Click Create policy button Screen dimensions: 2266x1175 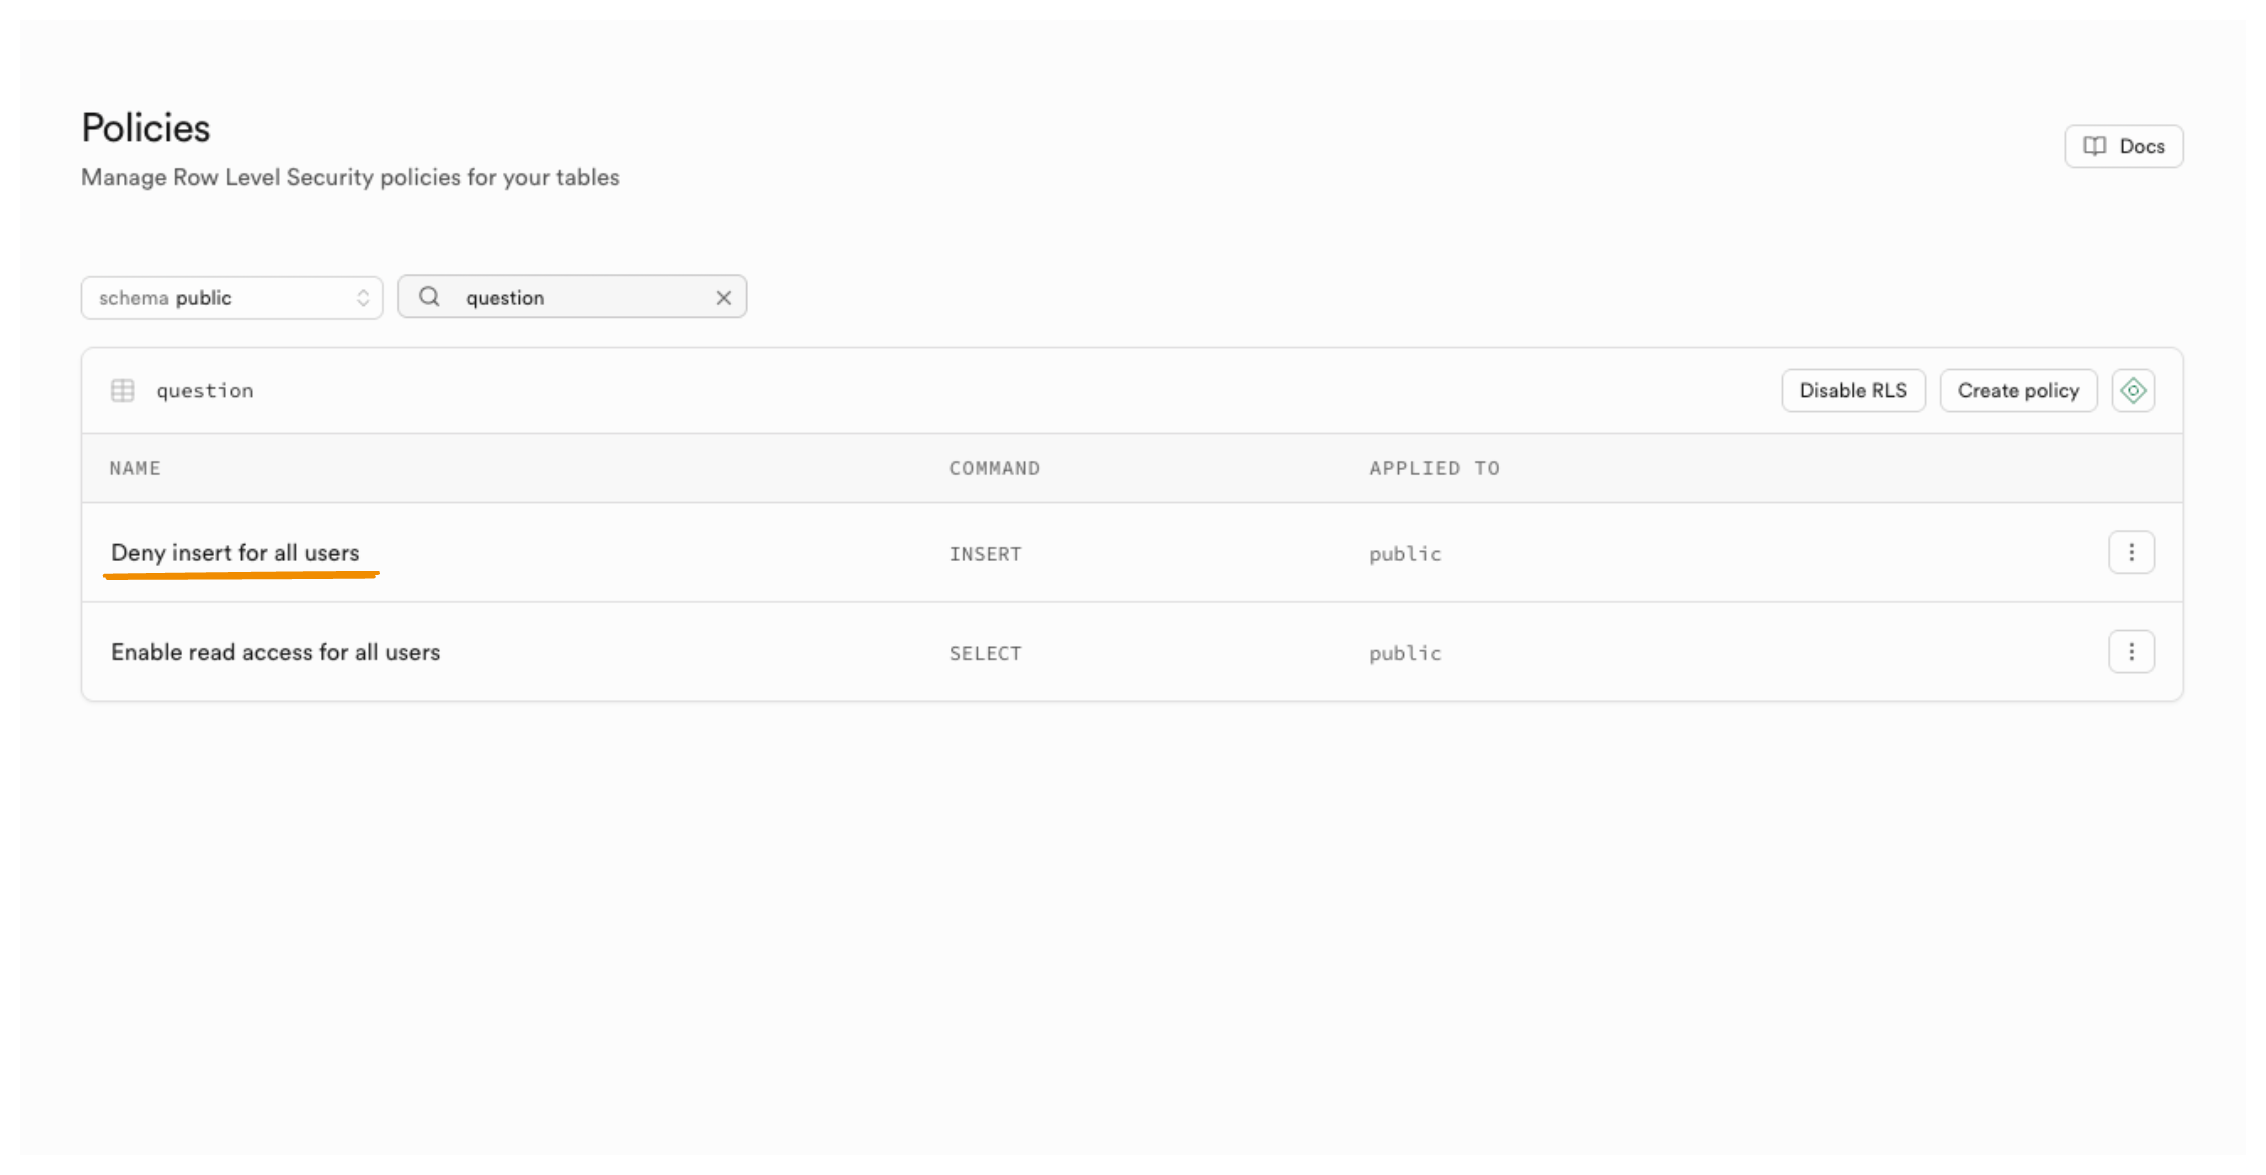click(2017, 391)
